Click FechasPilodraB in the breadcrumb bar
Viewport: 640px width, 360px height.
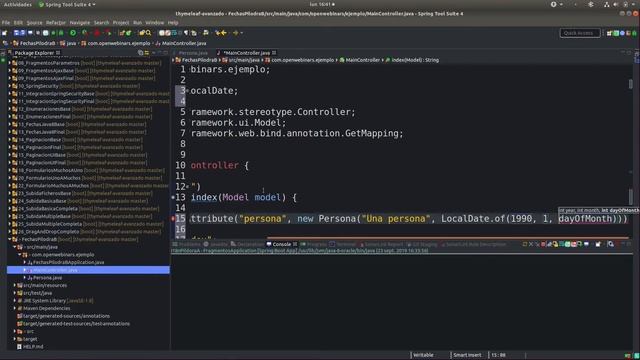pyautogui.click(x=38, y=43)
